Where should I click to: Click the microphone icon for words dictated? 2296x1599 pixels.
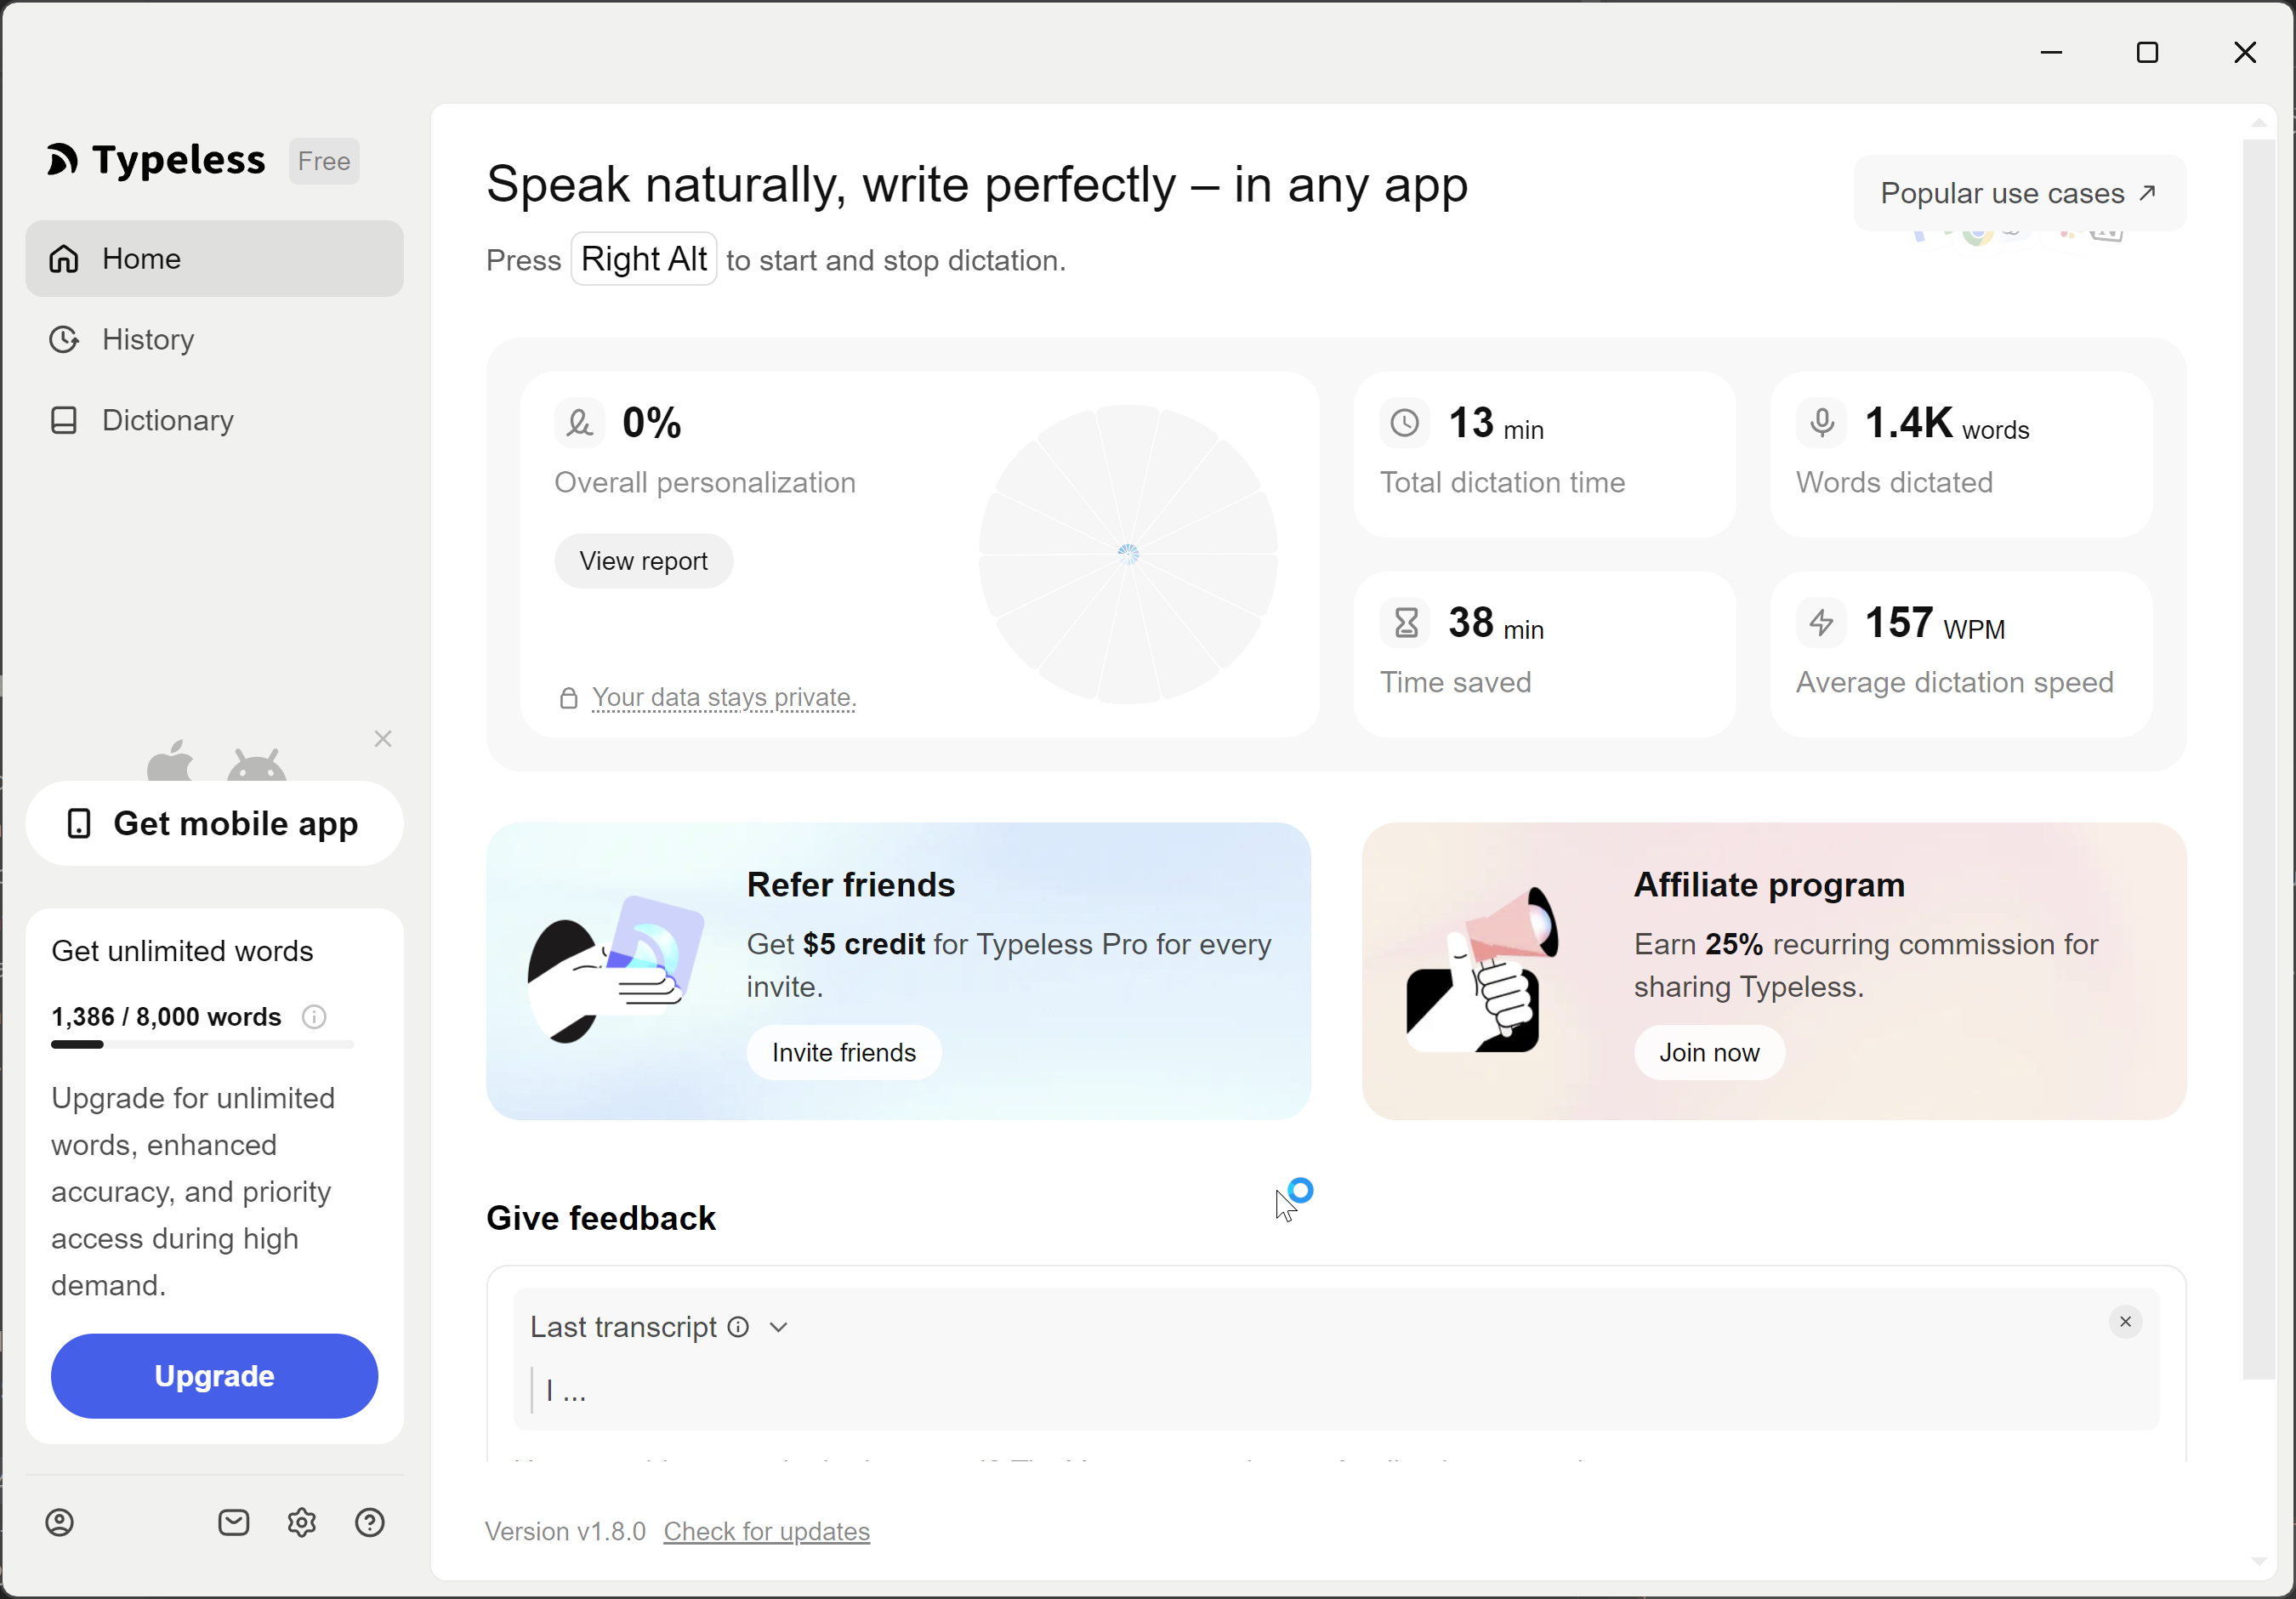click(1822, 423)
